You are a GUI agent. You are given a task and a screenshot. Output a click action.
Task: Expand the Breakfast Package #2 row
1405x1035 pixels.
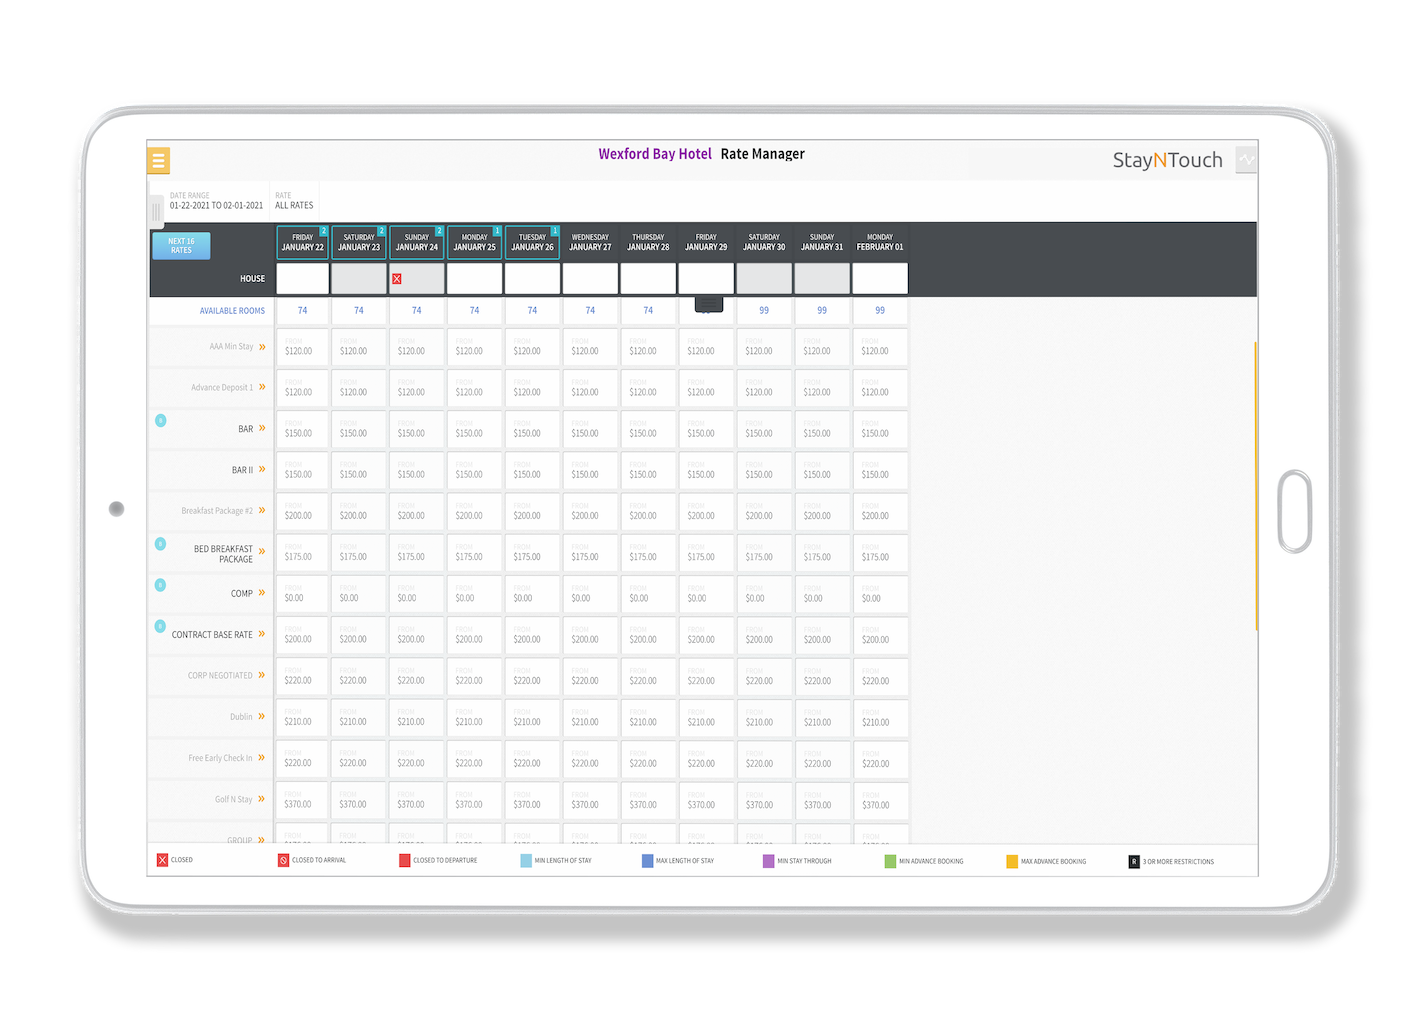pyautogui.click(x=262, y=510)
